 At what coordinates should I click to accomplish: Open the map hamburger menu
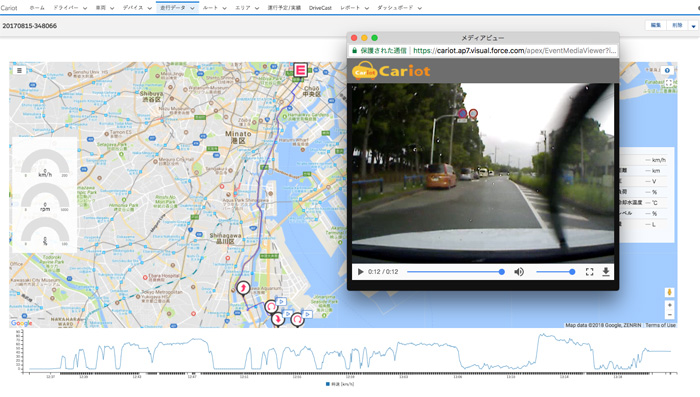click(19, 71)
